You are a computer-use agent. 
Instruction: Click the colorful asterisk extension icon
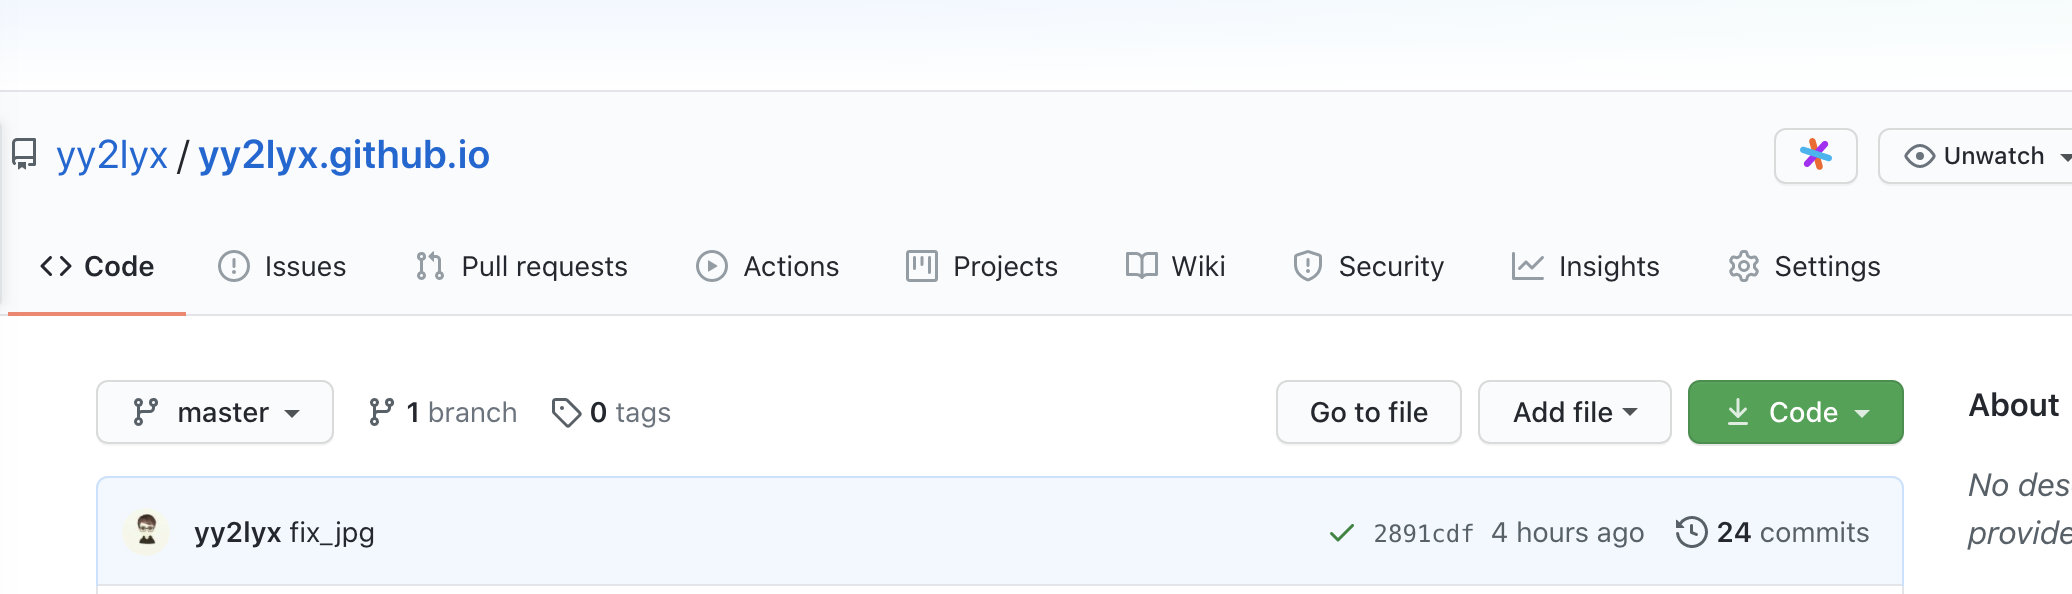click(1815, 156)
